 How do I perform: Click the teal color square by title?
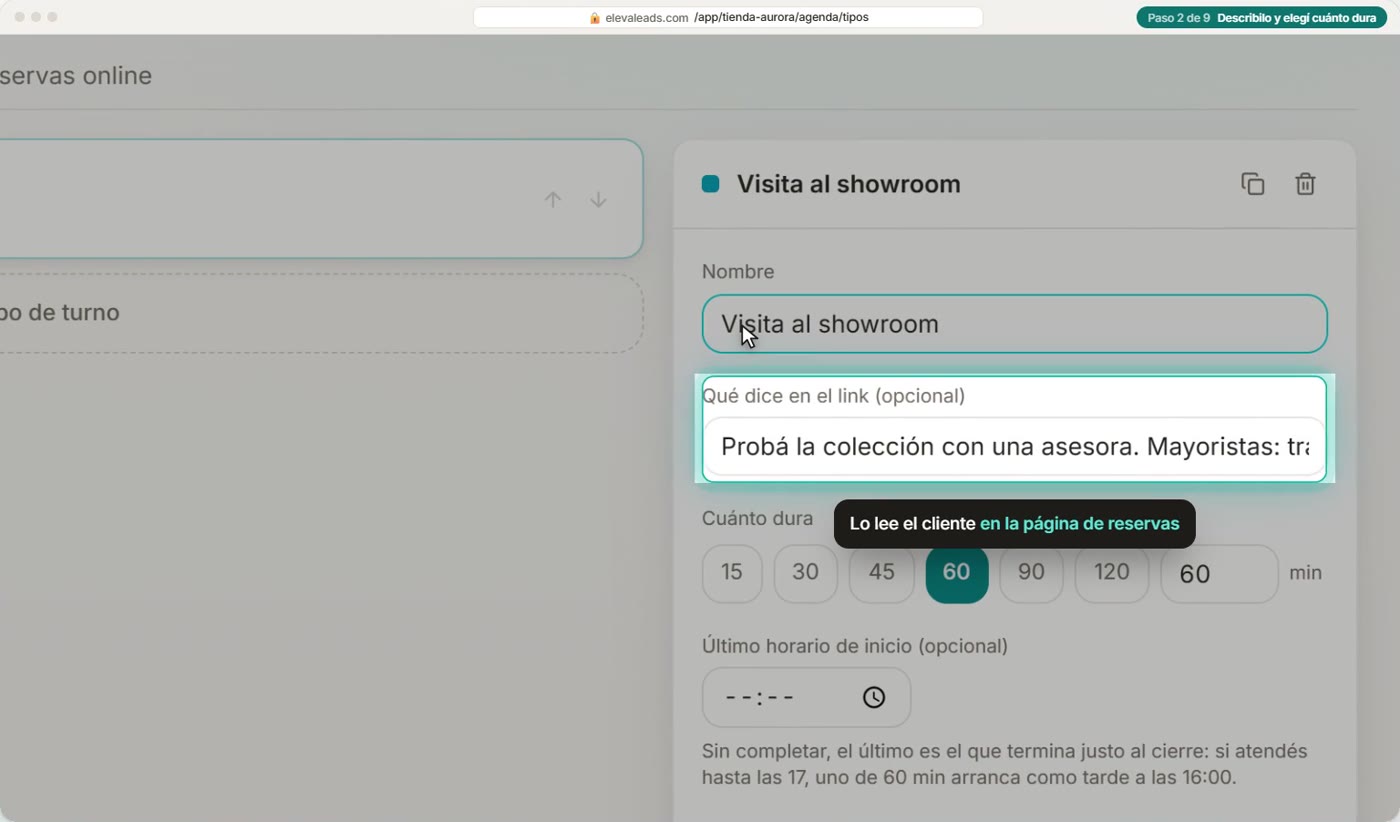click(710, 184)
